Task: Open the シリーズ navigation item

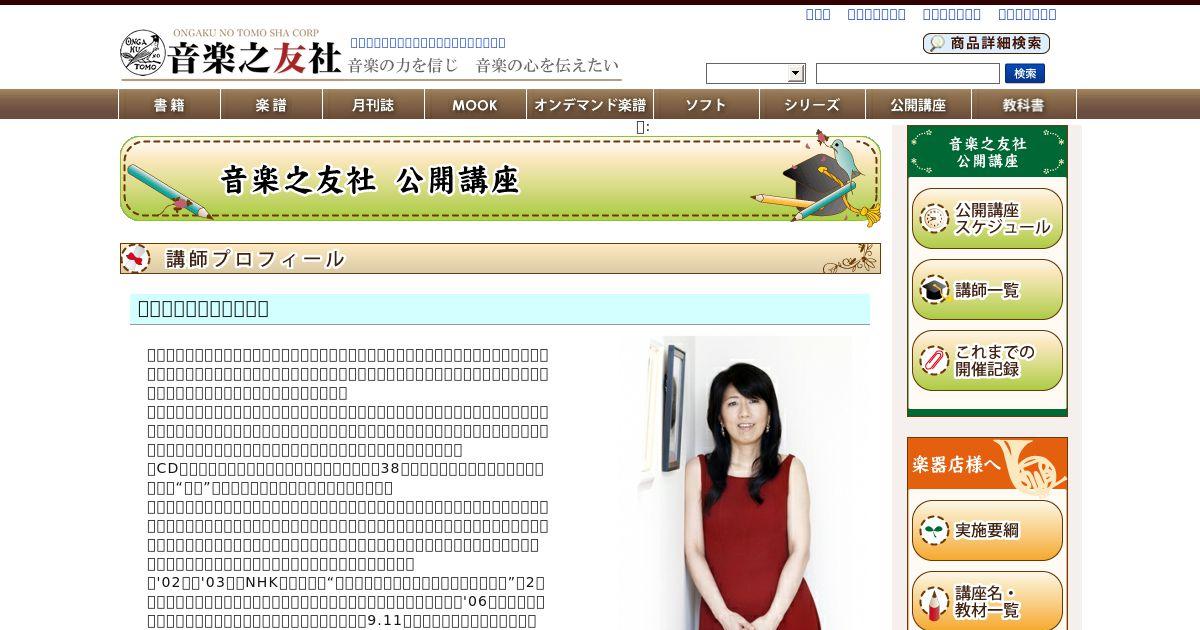Action: coord(811,104)
